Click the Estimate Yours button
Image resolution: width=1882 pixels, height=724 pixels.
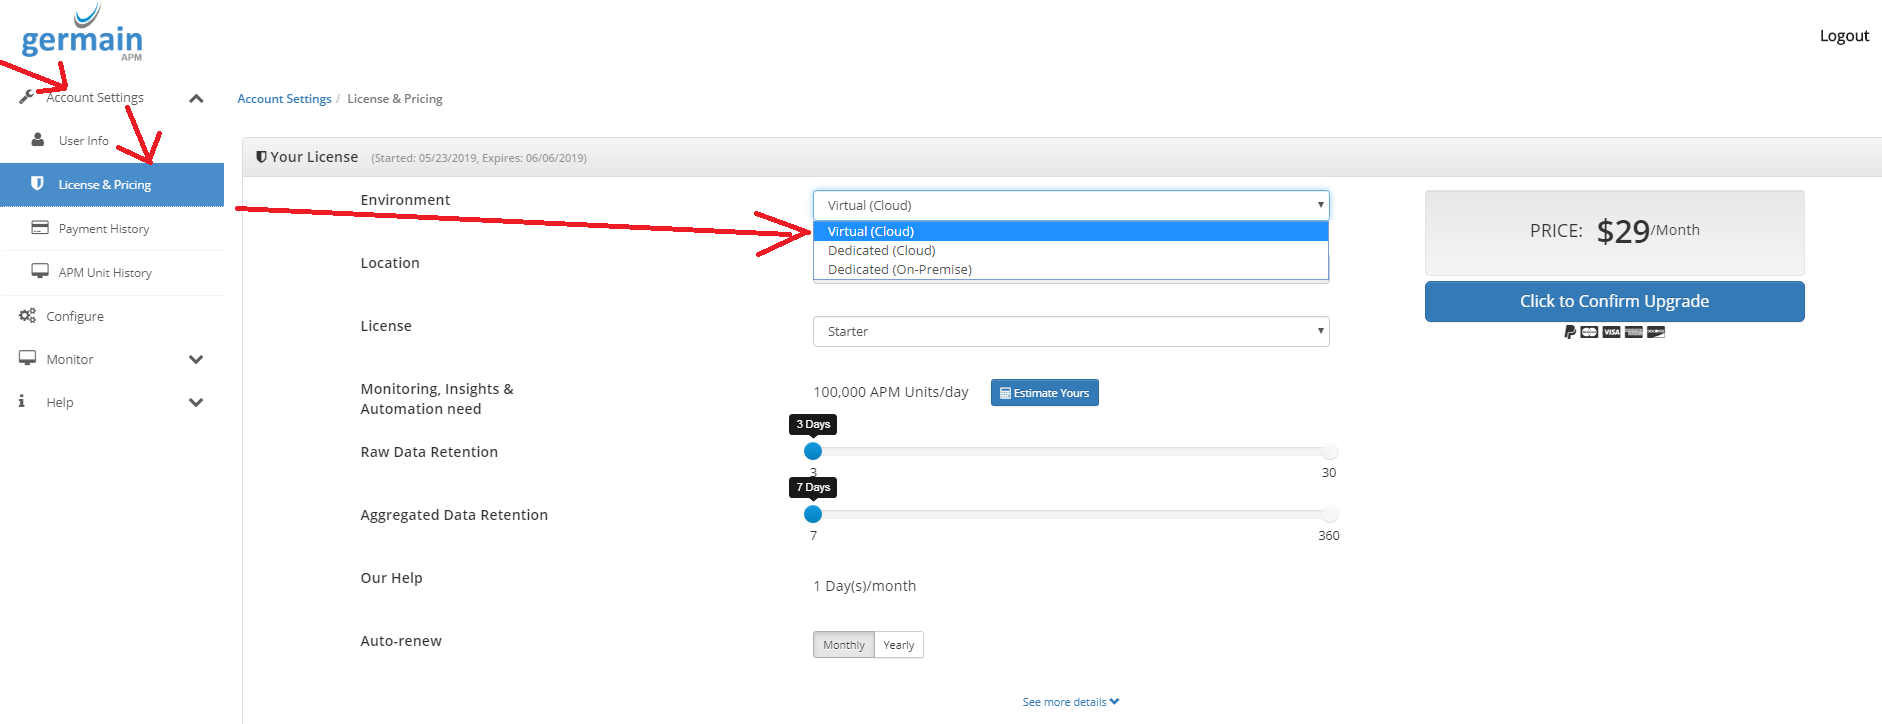pos(1044,393)
